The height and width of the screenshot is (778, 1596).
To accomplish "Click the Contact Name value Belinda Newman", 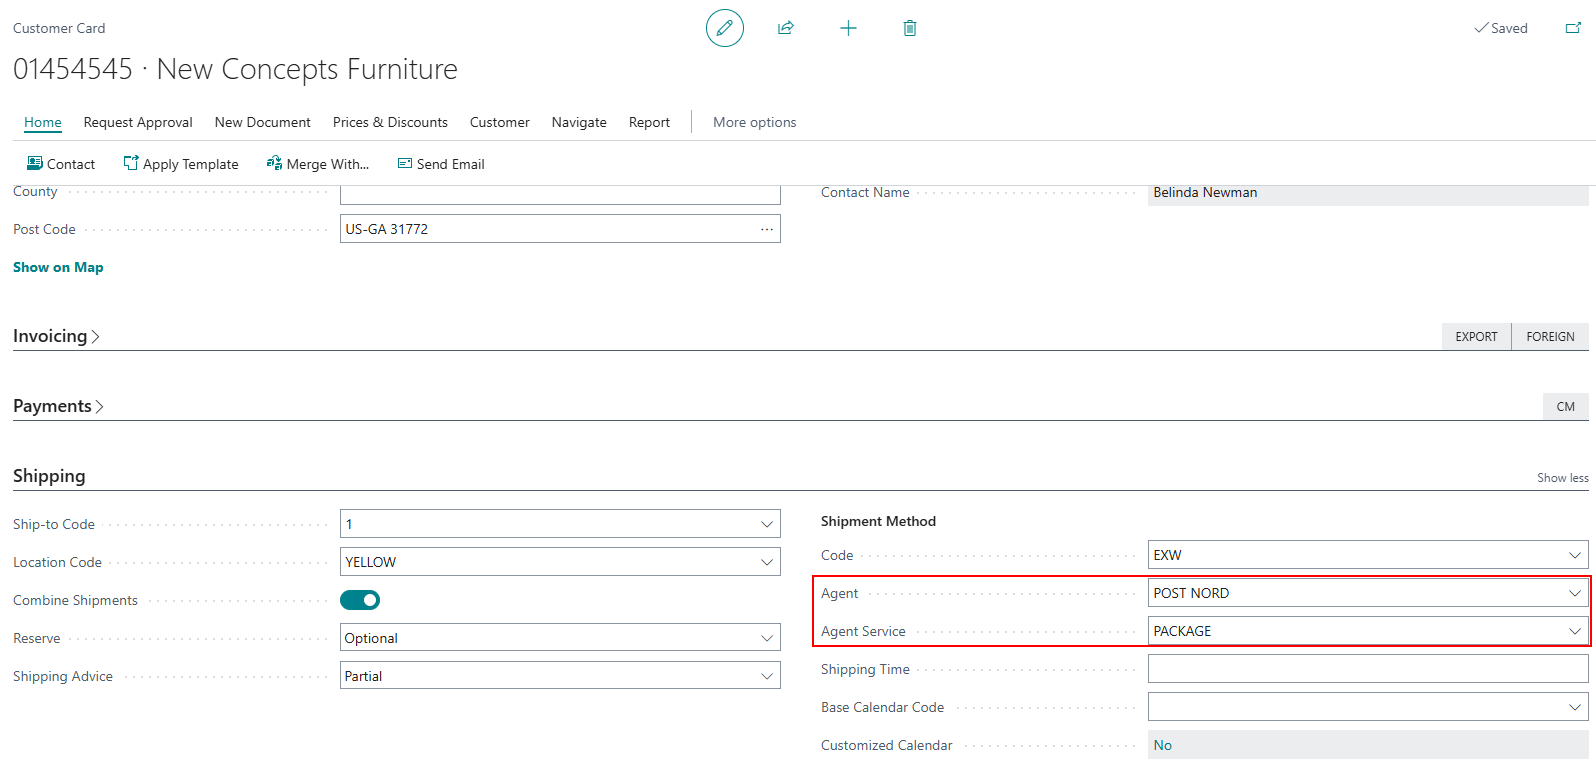I will click(x=1205, y=193).
